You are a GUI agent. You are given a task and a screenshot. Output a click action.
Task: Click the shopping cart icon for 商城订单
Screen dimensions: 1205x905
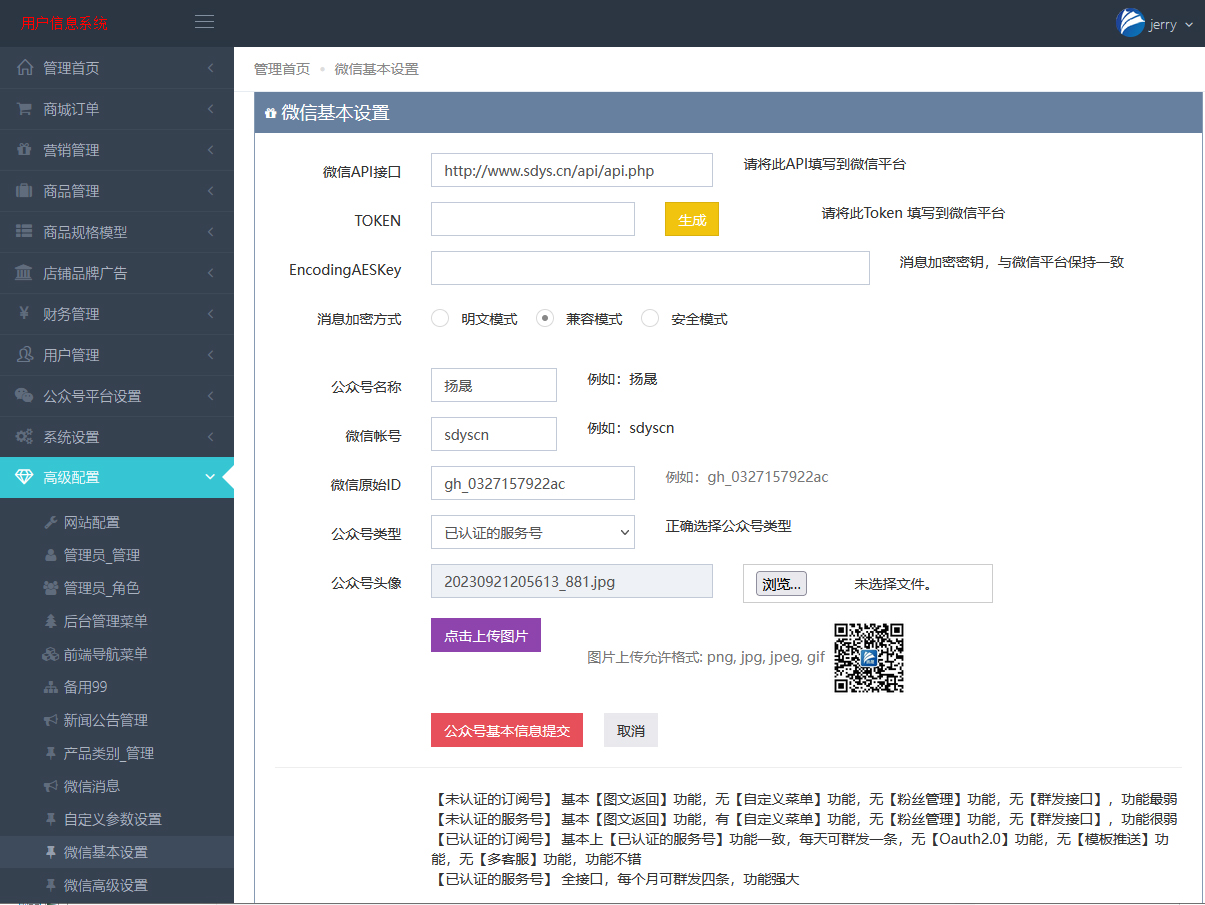(25, 109)
